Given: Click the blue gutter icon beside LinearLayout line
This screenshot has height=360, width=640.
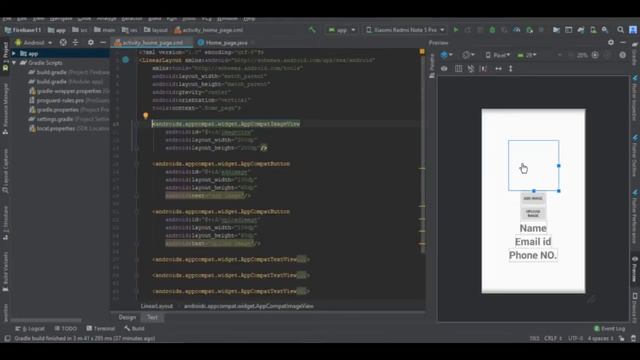Looking at the screenshot, I should [x=126, y=60].
